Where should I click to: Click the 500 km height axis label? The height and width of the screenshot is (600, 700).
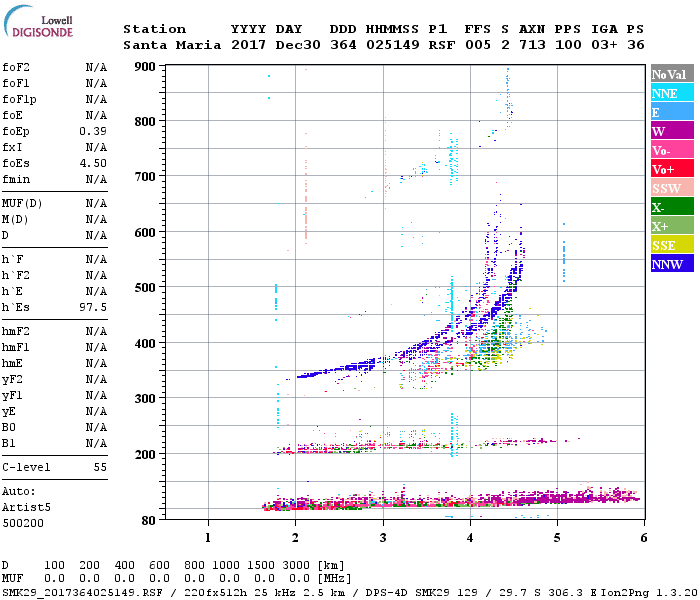(145, 287)
